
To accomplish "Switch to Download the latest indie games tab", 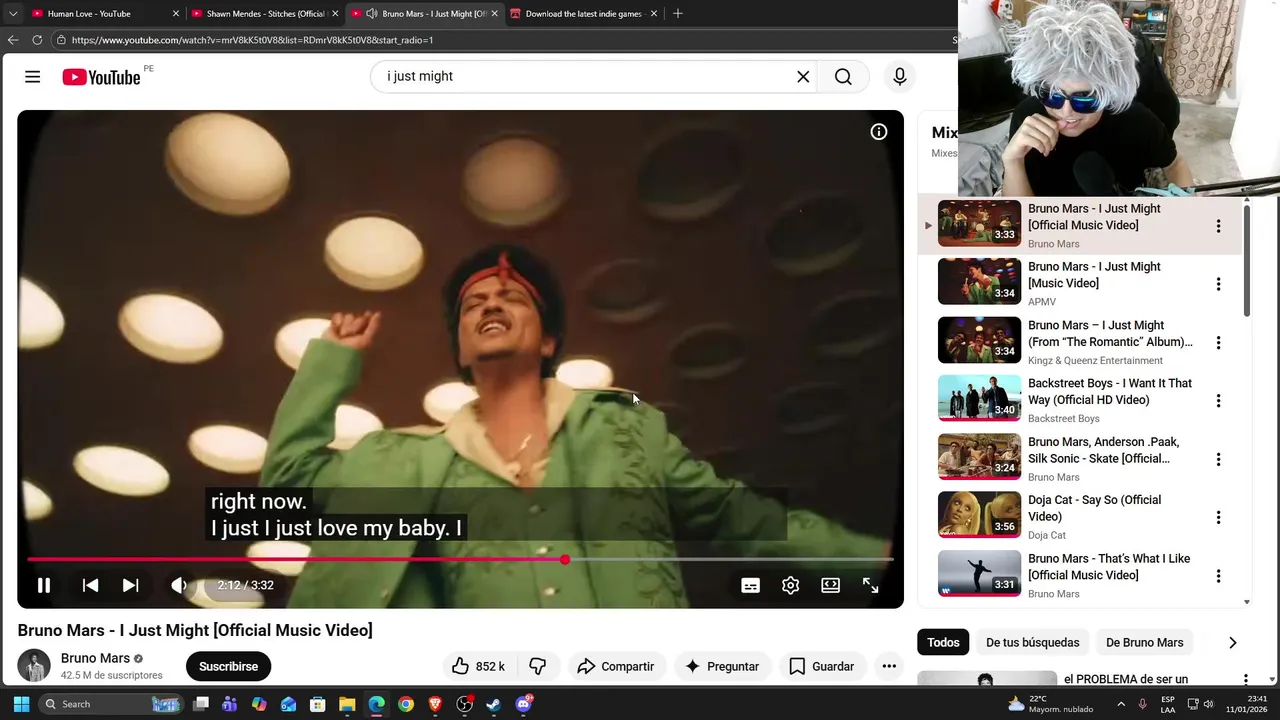I will (582, 14).
